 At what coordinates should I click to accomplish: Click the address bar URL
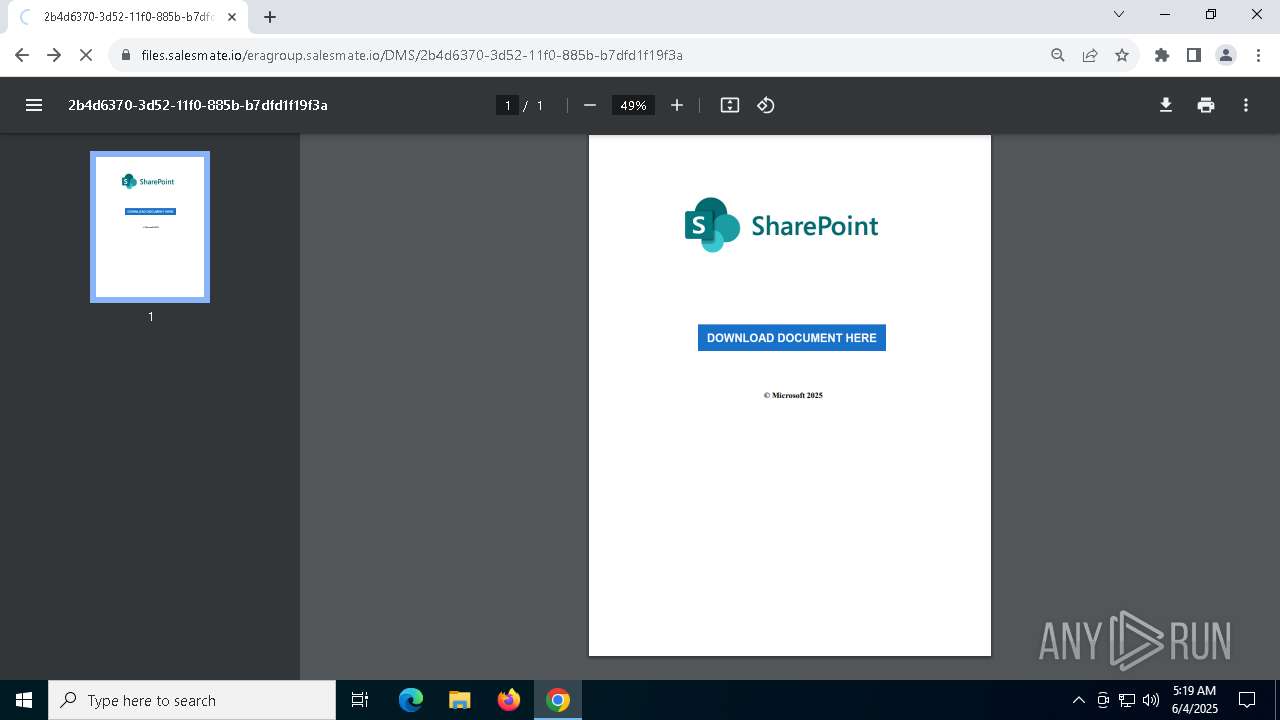tap(412, 55)
